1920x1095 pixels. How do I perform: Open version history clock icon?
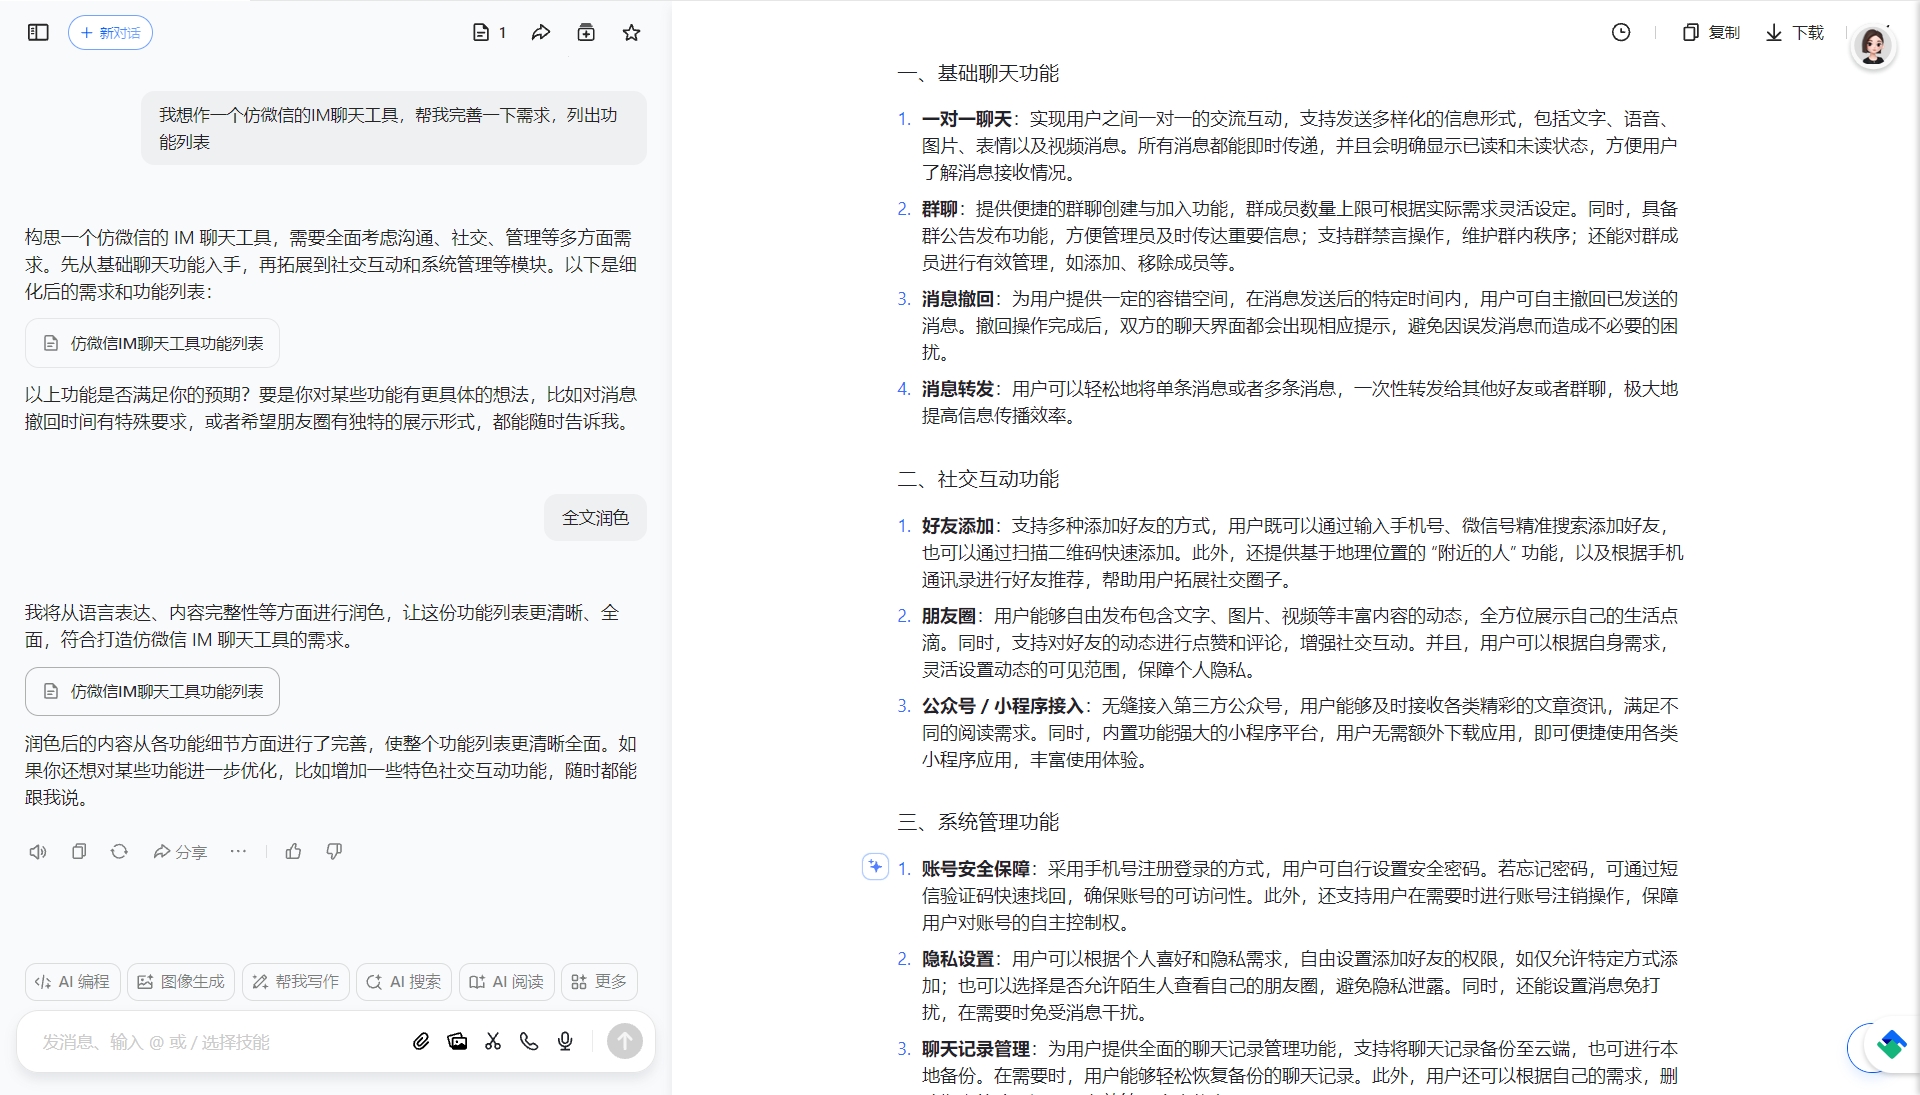pos(1621,33)
